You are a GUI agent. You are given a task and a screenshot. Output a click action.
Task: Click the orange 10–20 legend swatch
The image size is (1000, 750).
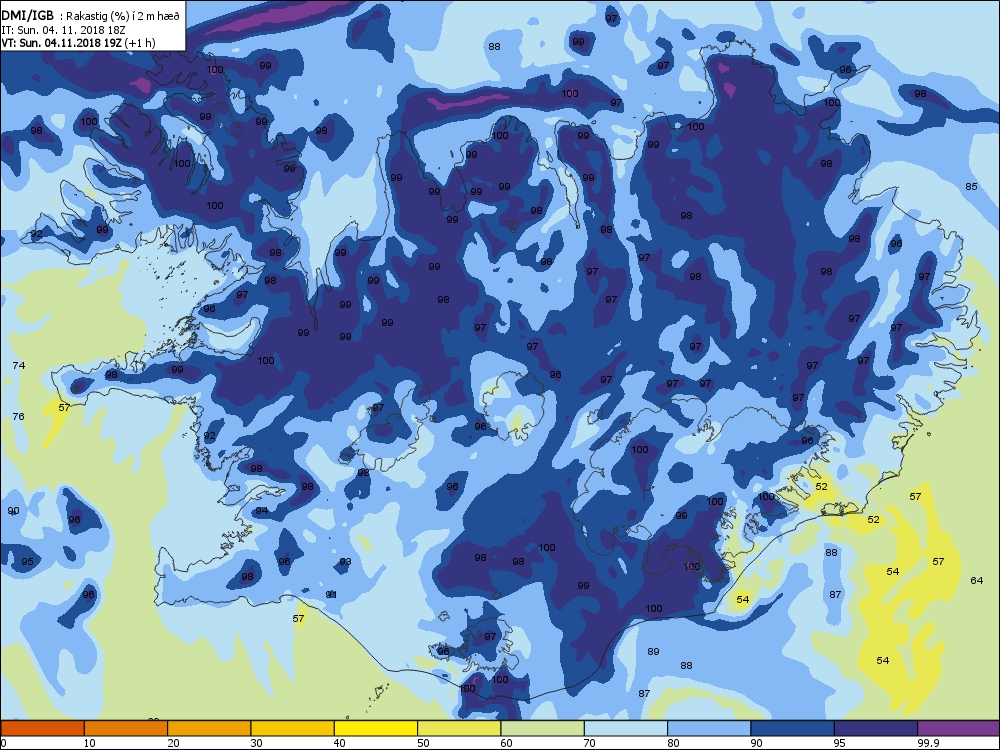click(126, 728)
